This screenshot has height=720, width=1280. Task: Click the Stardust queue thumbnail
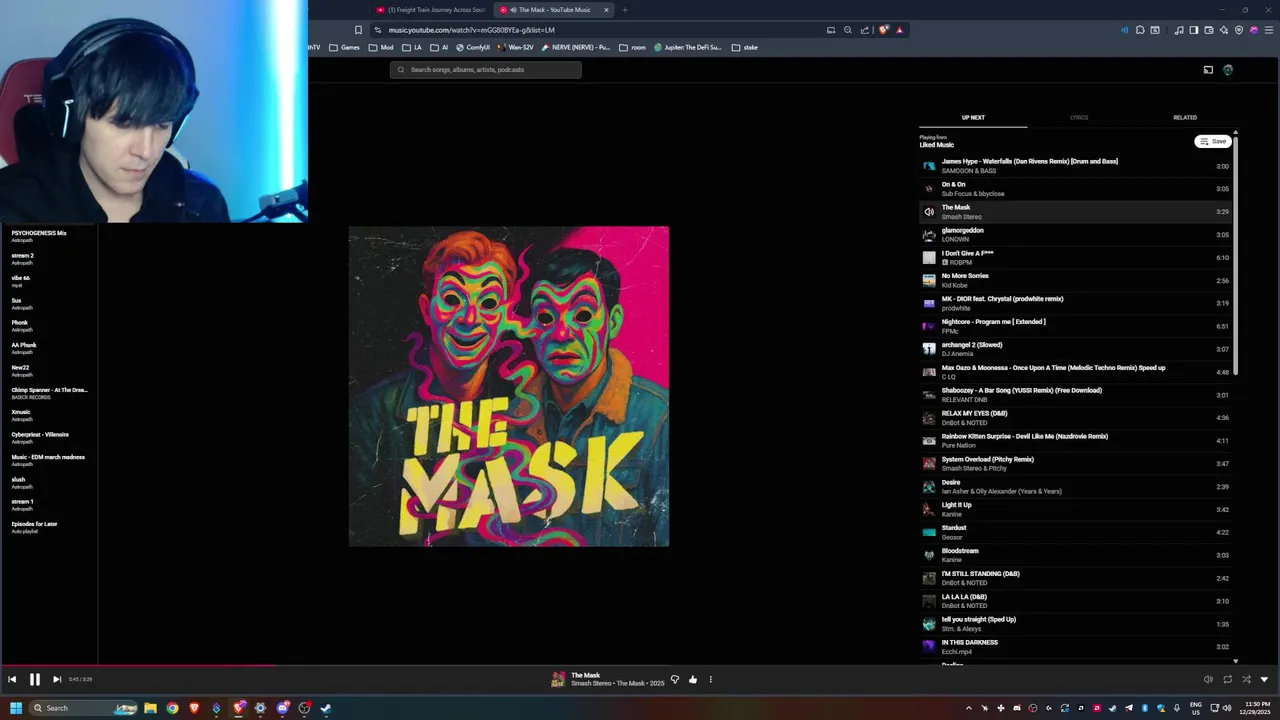point(929,532)
